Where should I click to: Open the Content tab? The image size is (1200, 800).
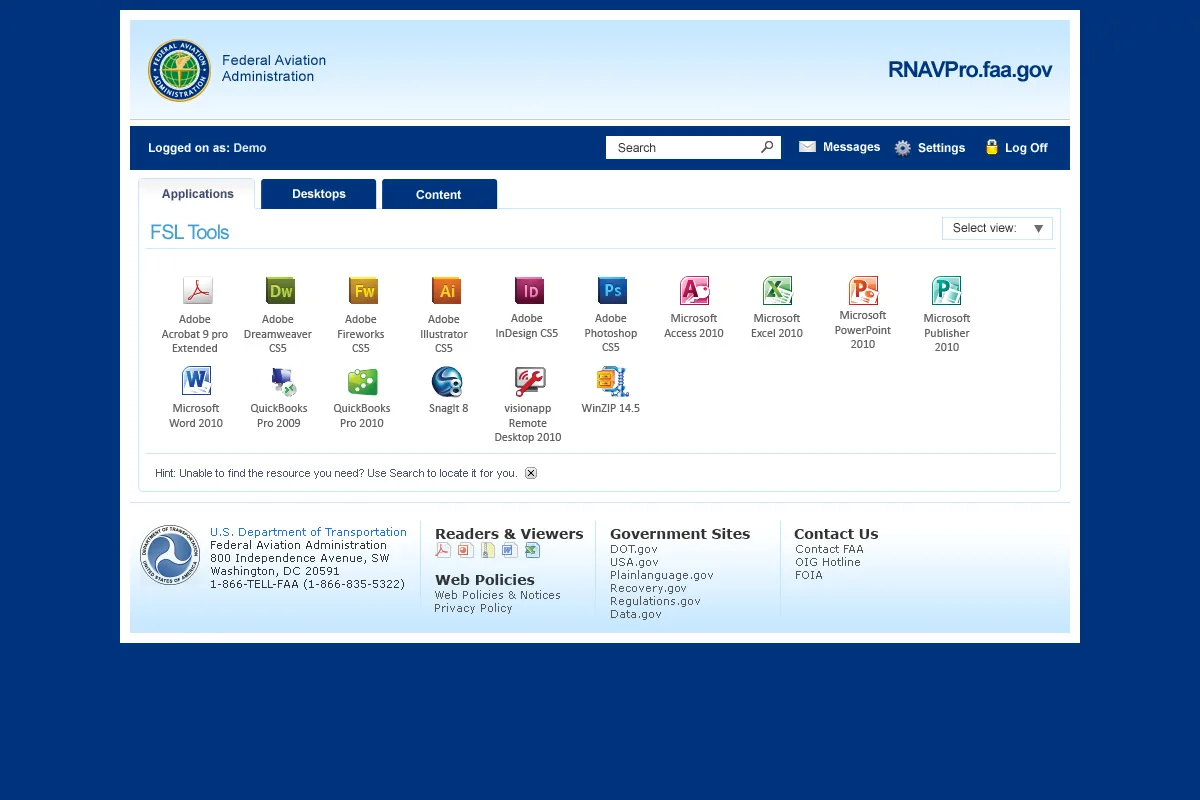[439, 194]
